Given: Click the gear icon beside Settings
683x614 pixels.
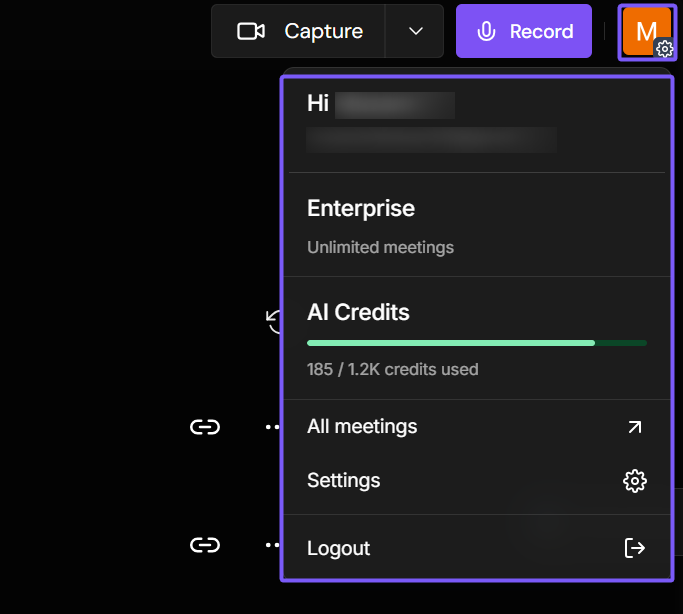Looking at the screenshot, I should point(634,481).
